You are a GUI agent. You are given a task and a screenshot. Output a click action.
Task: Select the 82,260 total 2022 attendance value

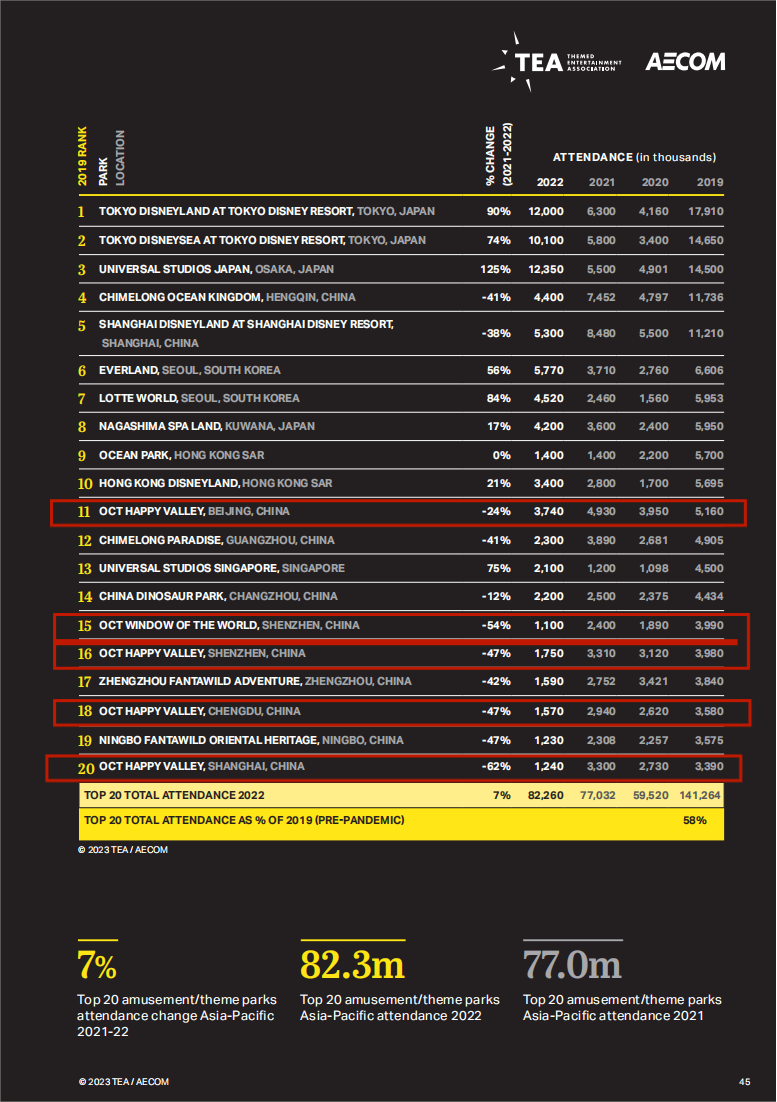[x=546, y=795]
